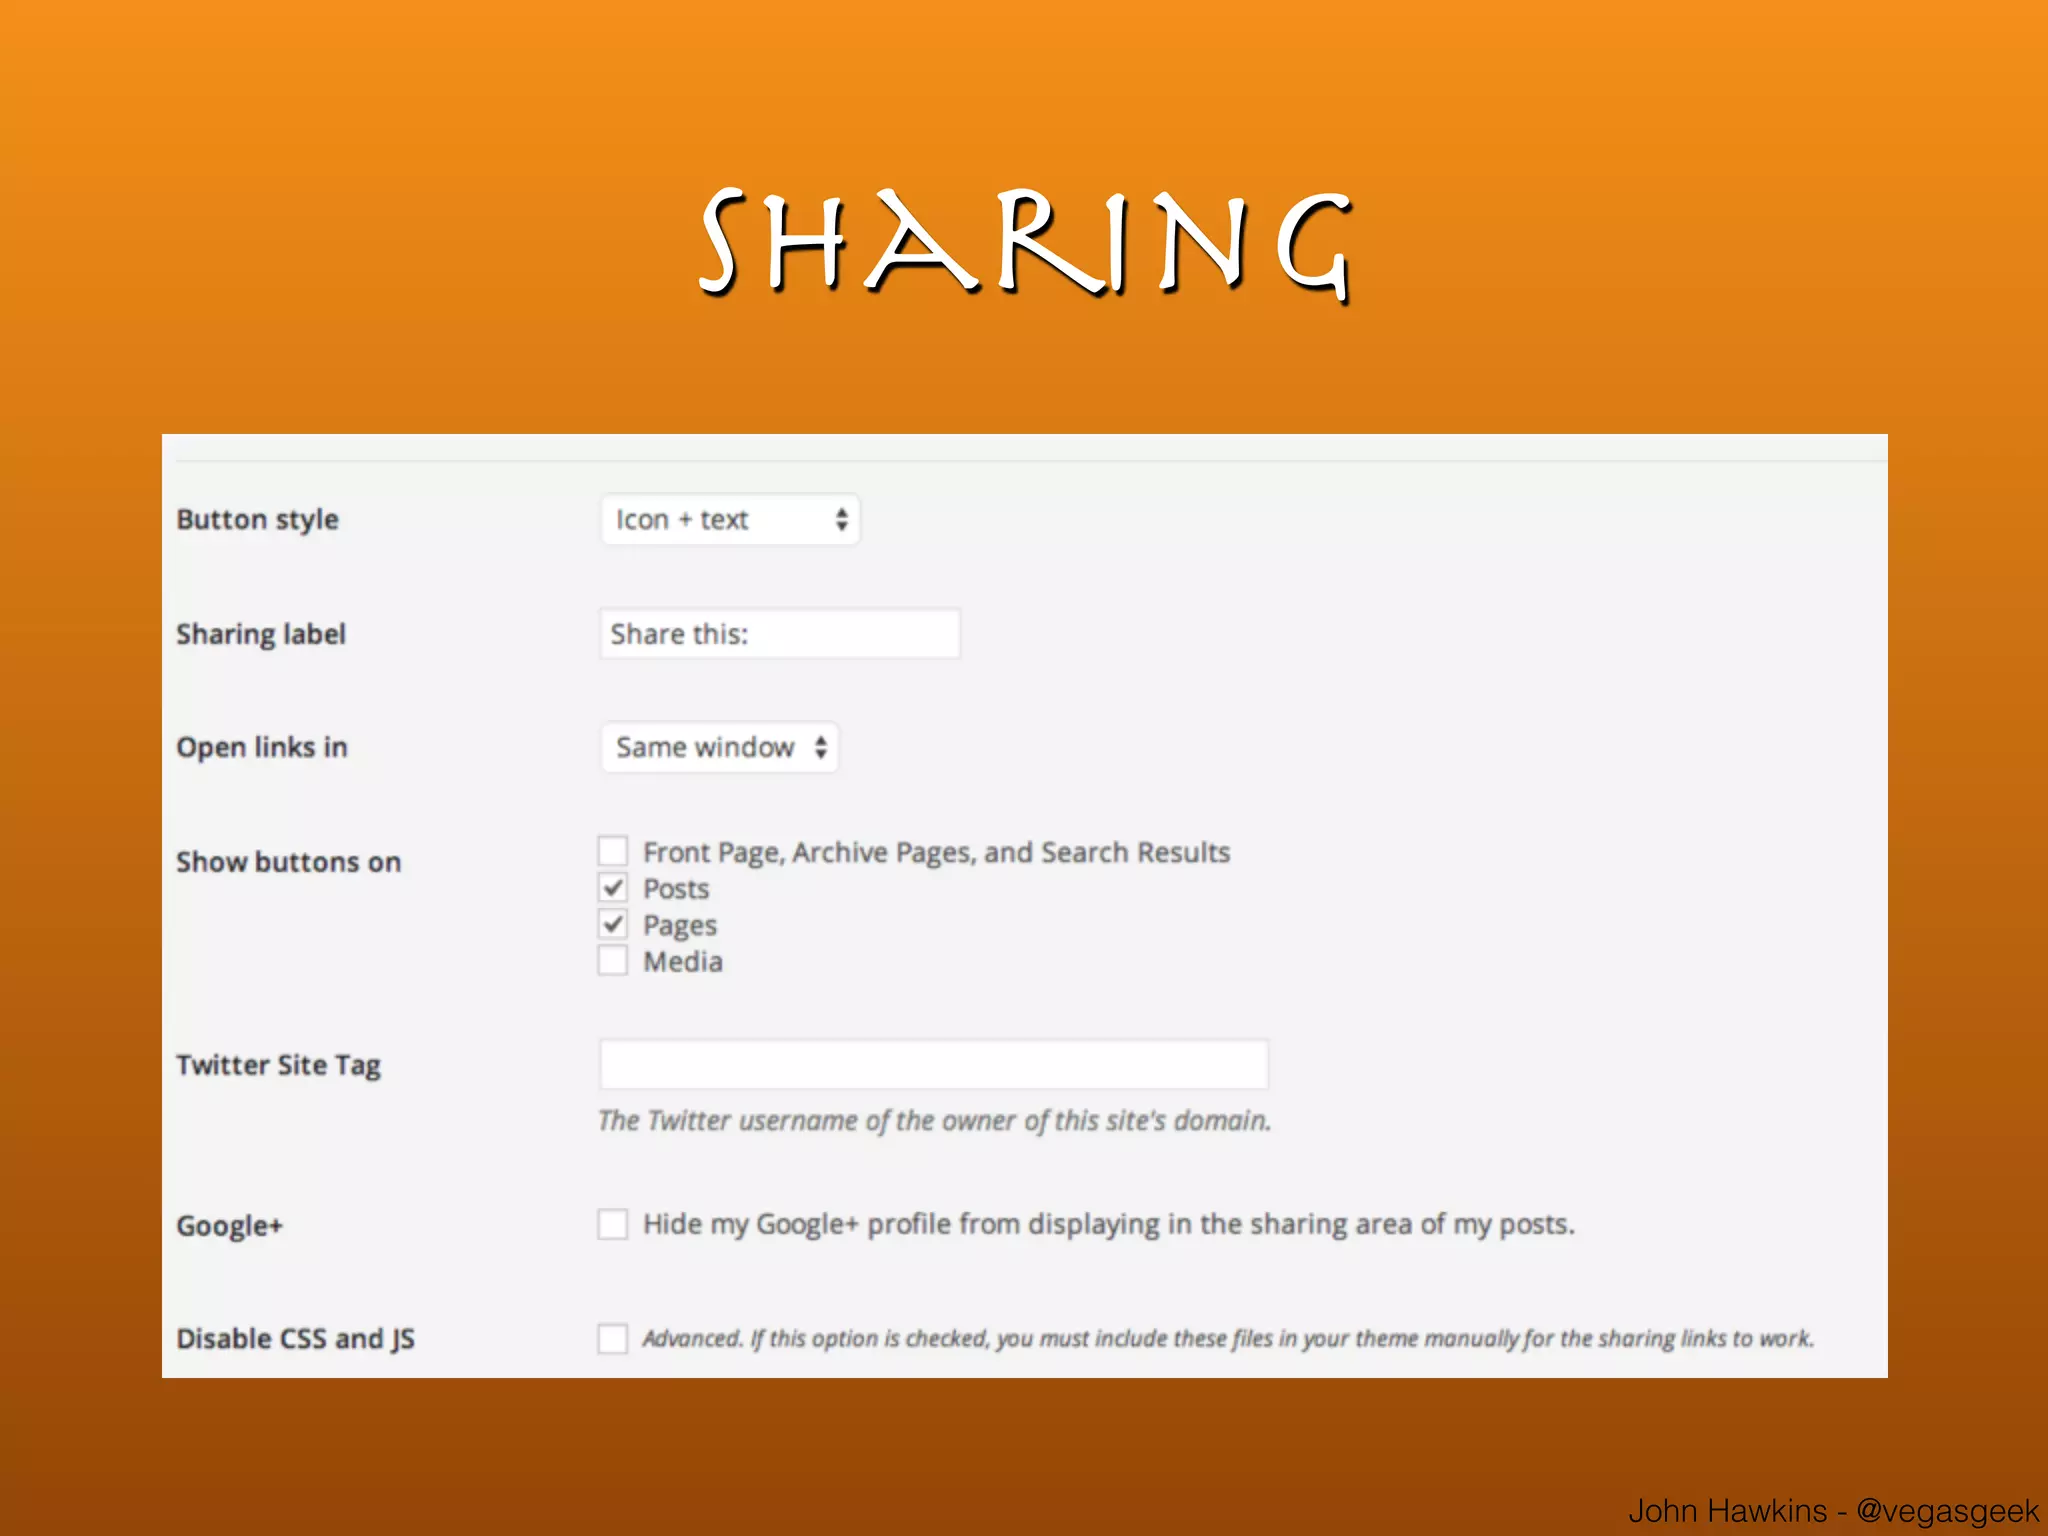Click the Sharing label text field
Viewport: 2048px width, 1536px height.
tap(779, 633)
